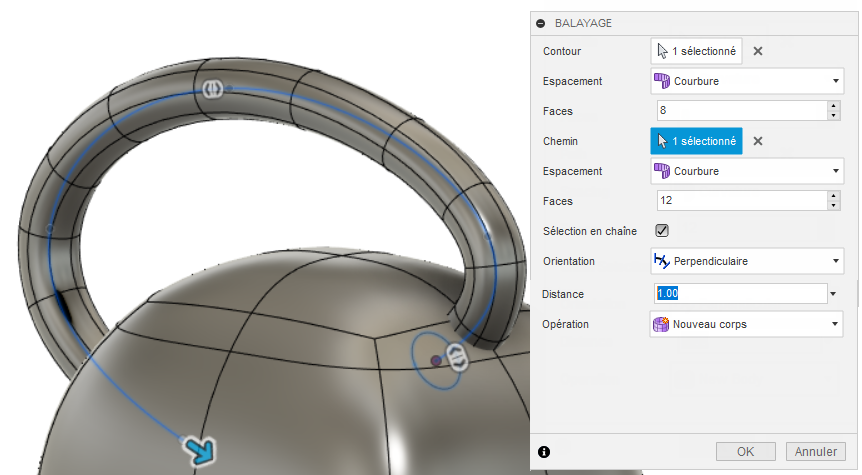Collapse the BALAYAGE dialog header icon
The width and height of the screenshot is (862, 475).
541,23
